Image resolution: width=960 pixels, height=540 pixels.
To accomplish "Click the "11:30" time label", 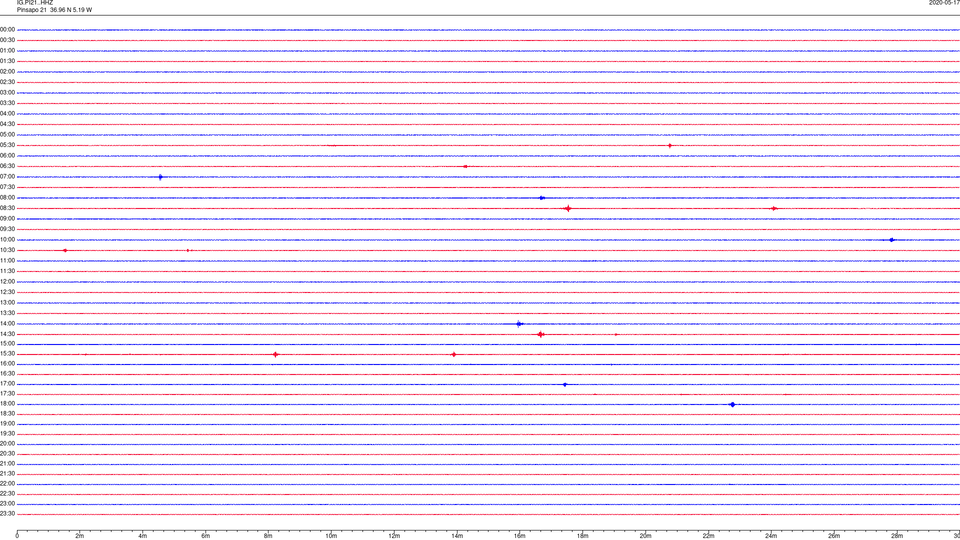I will coord(7,271).
